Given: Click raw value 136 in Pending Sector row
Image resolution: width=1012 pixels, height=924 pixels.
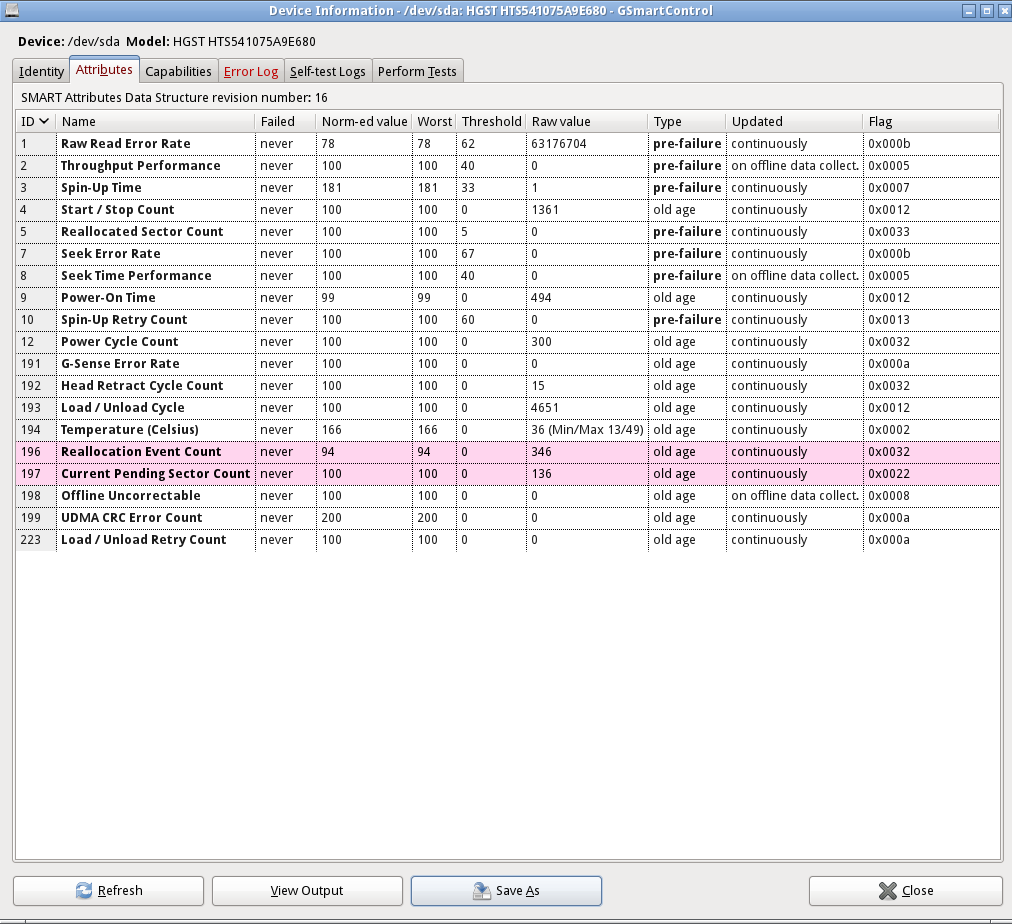Looking at the screenshot, I should (x=541, y=474).
